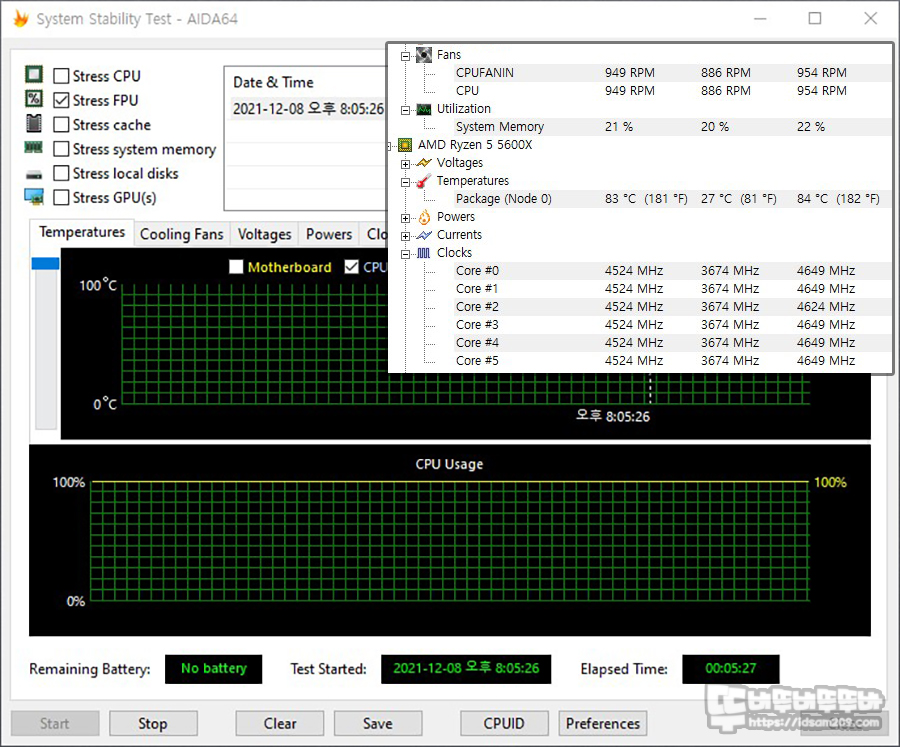Image resolution: width=900 pixels, height=747 pixels.
Task: Click the Voltages lightning icon
Action: 424,162
